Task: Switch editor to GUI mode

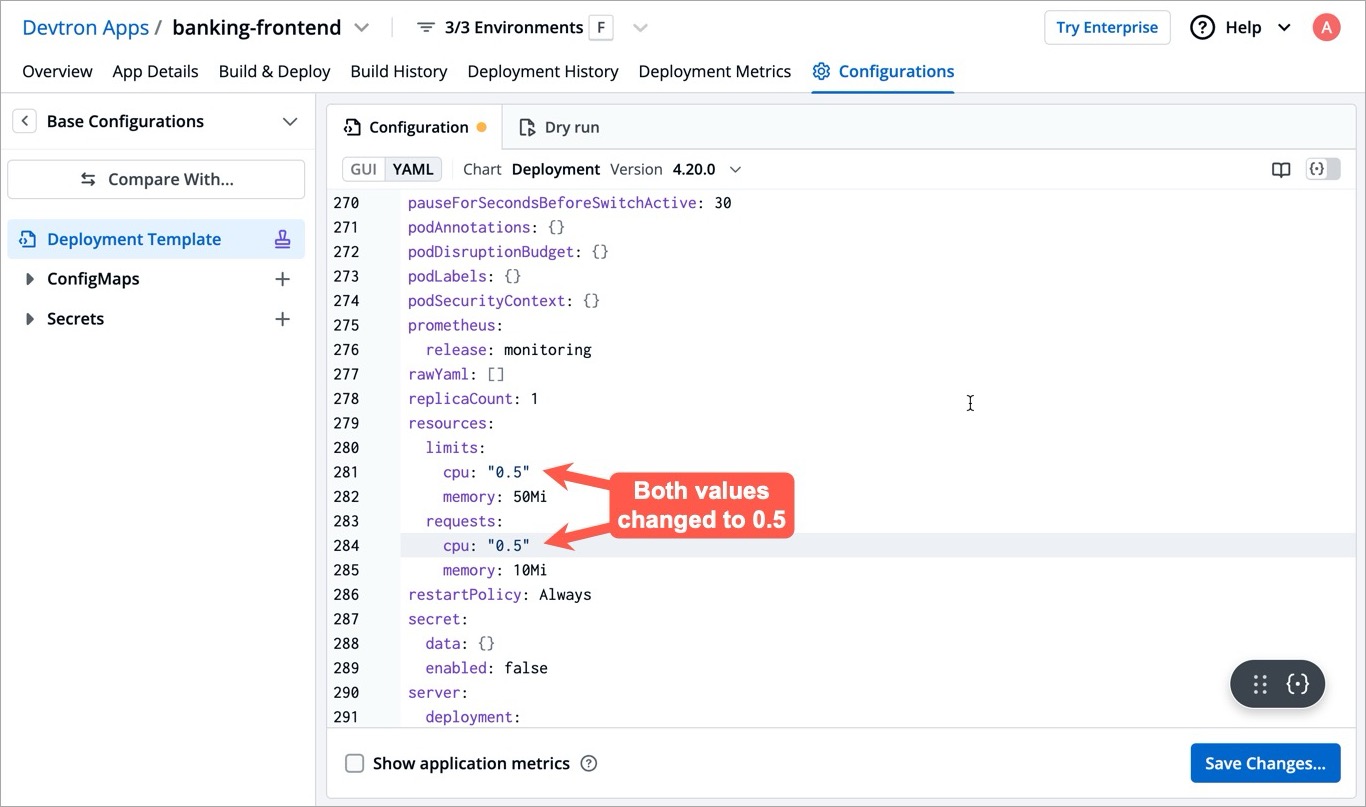Action: [x=364, y=170]
